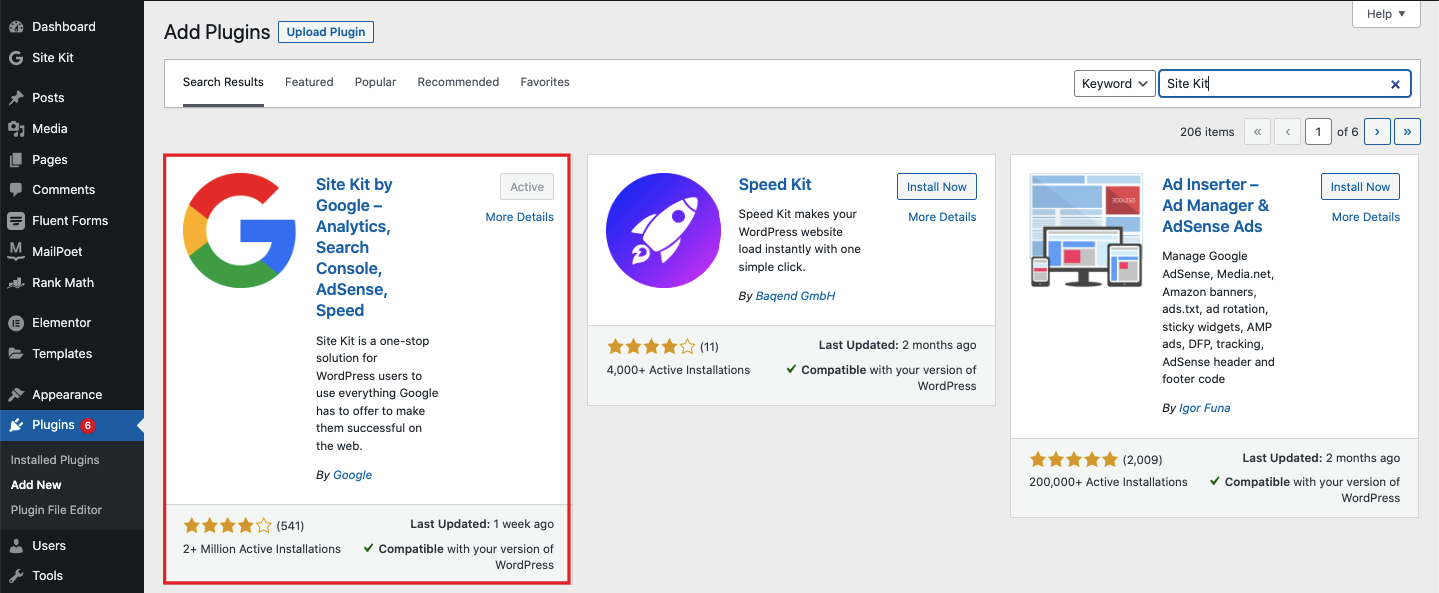Switch to the Featured tab
This screenshot has width=1439, height=593.
[x=309, y=82]
